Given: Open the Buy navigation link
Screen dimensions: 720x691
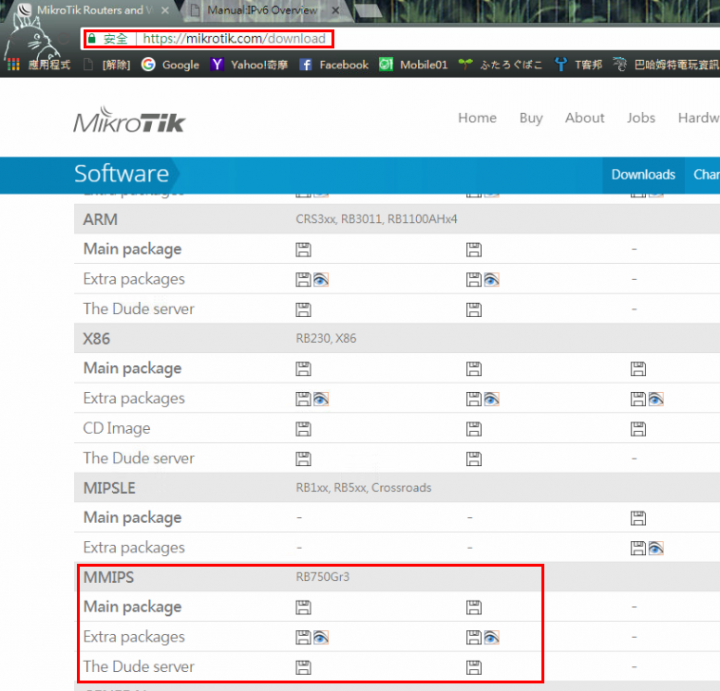Looking at the screenshot, I should 531,118.
